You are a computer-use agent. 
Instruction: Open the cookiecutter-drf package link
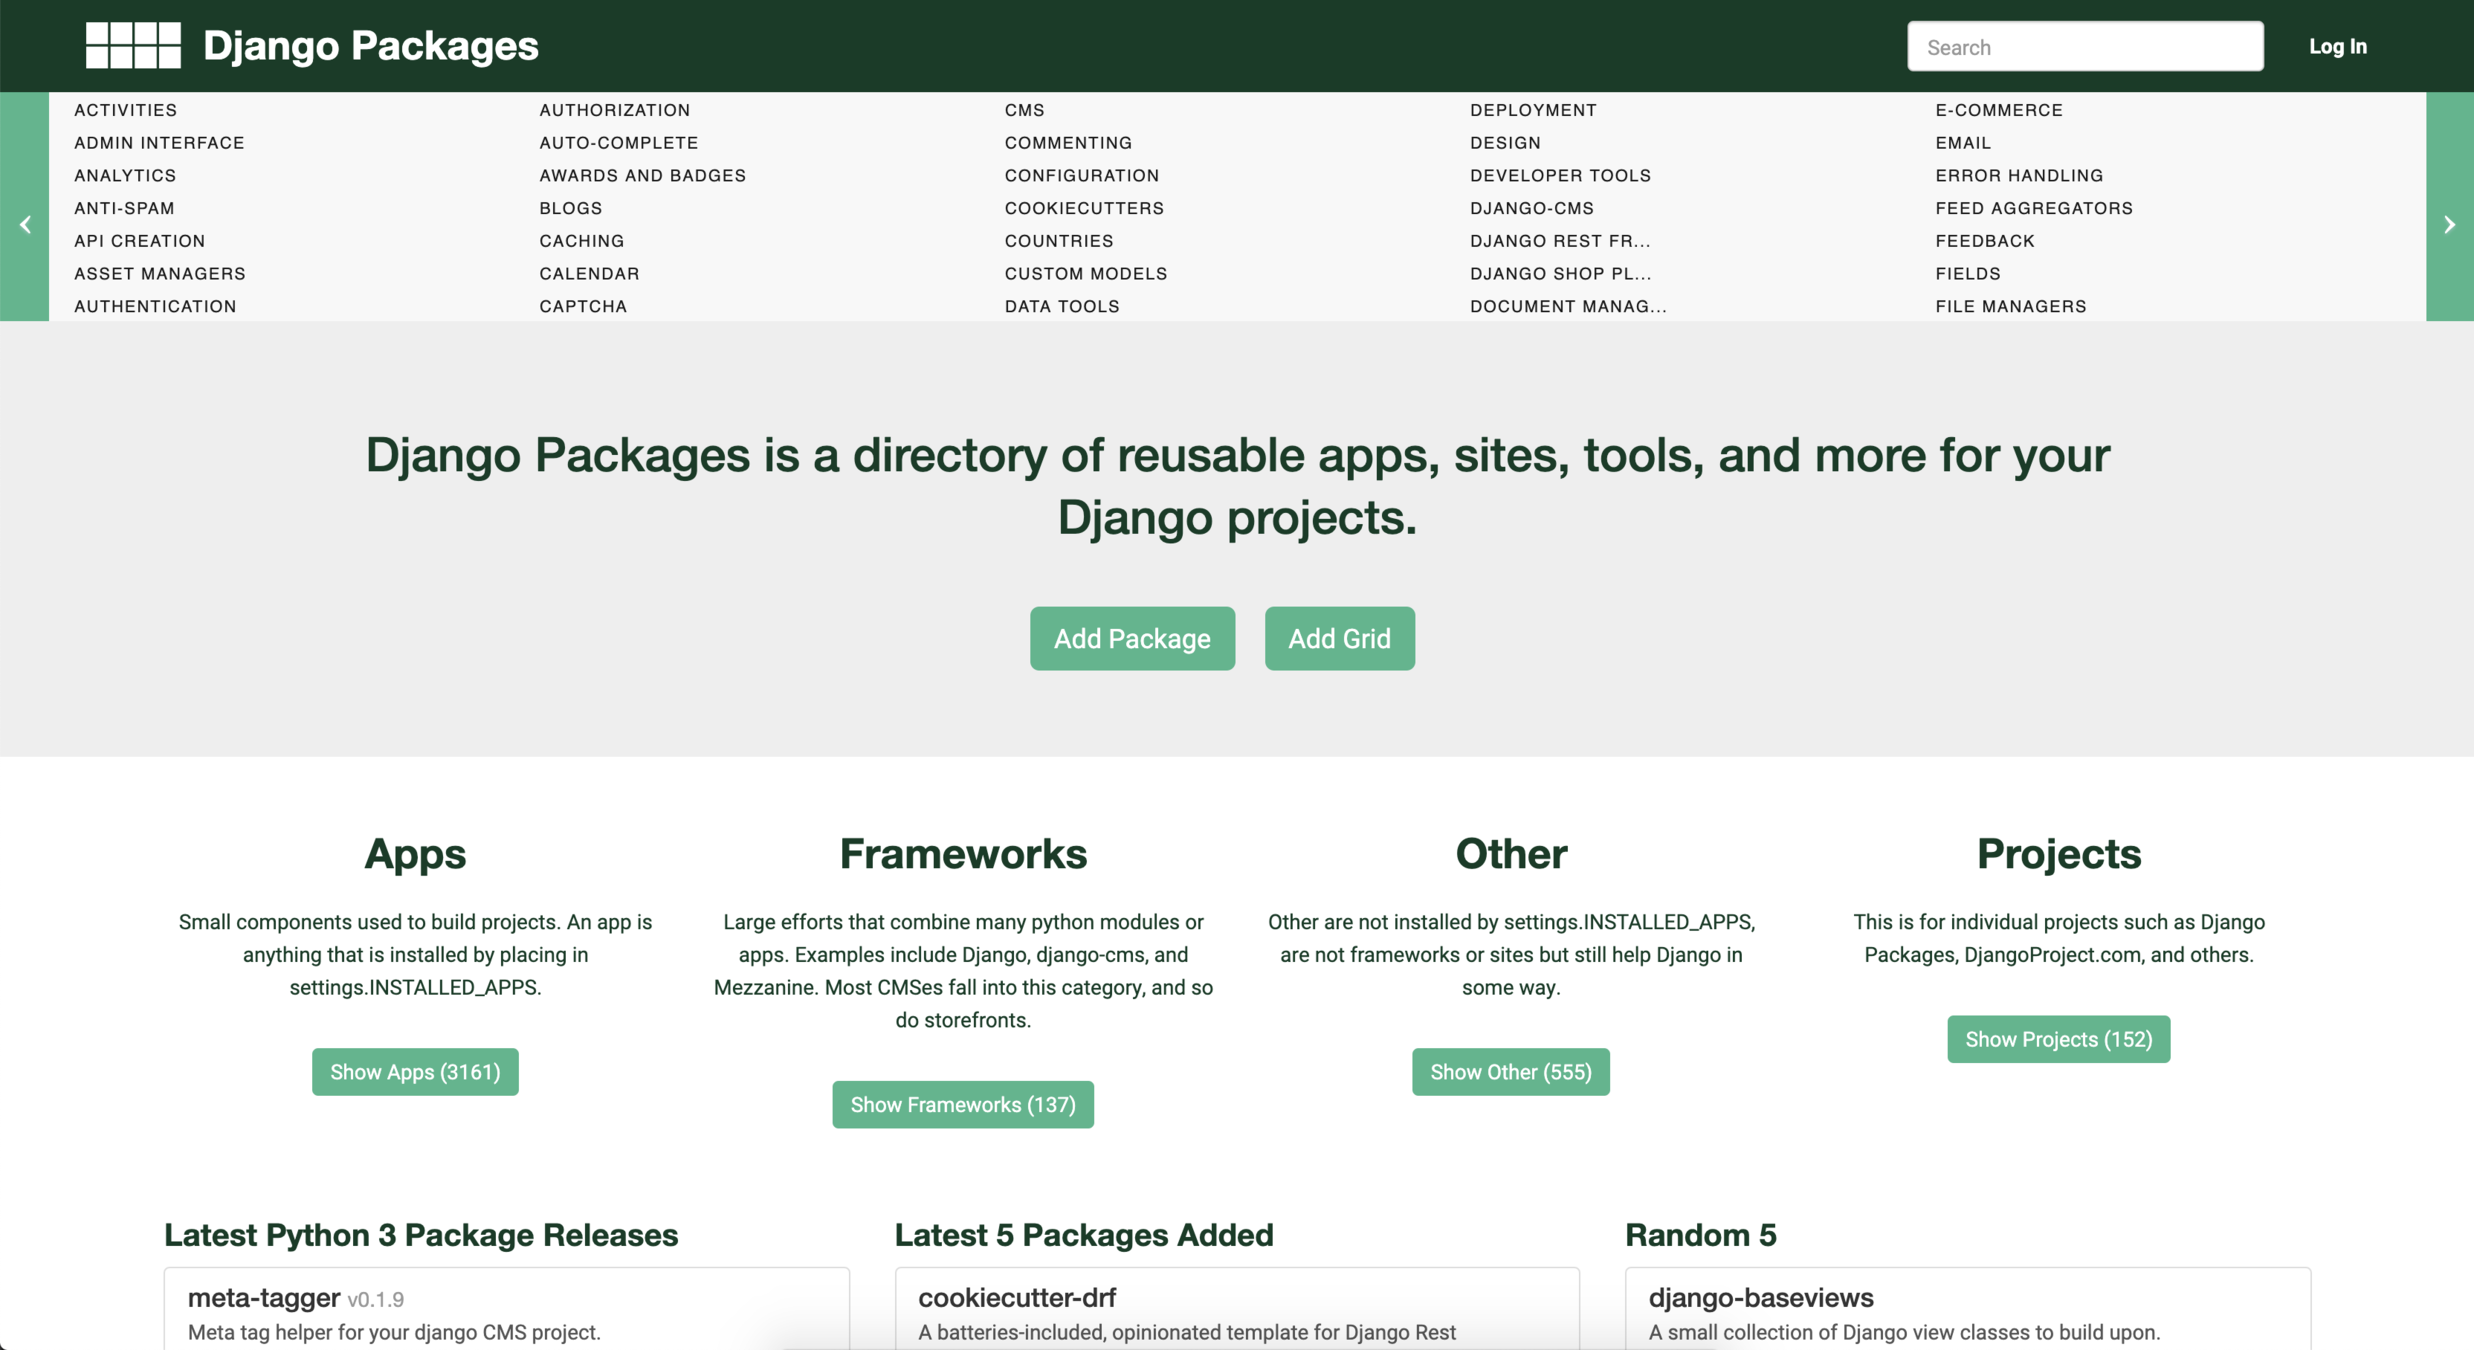tap(1016, 1298)
